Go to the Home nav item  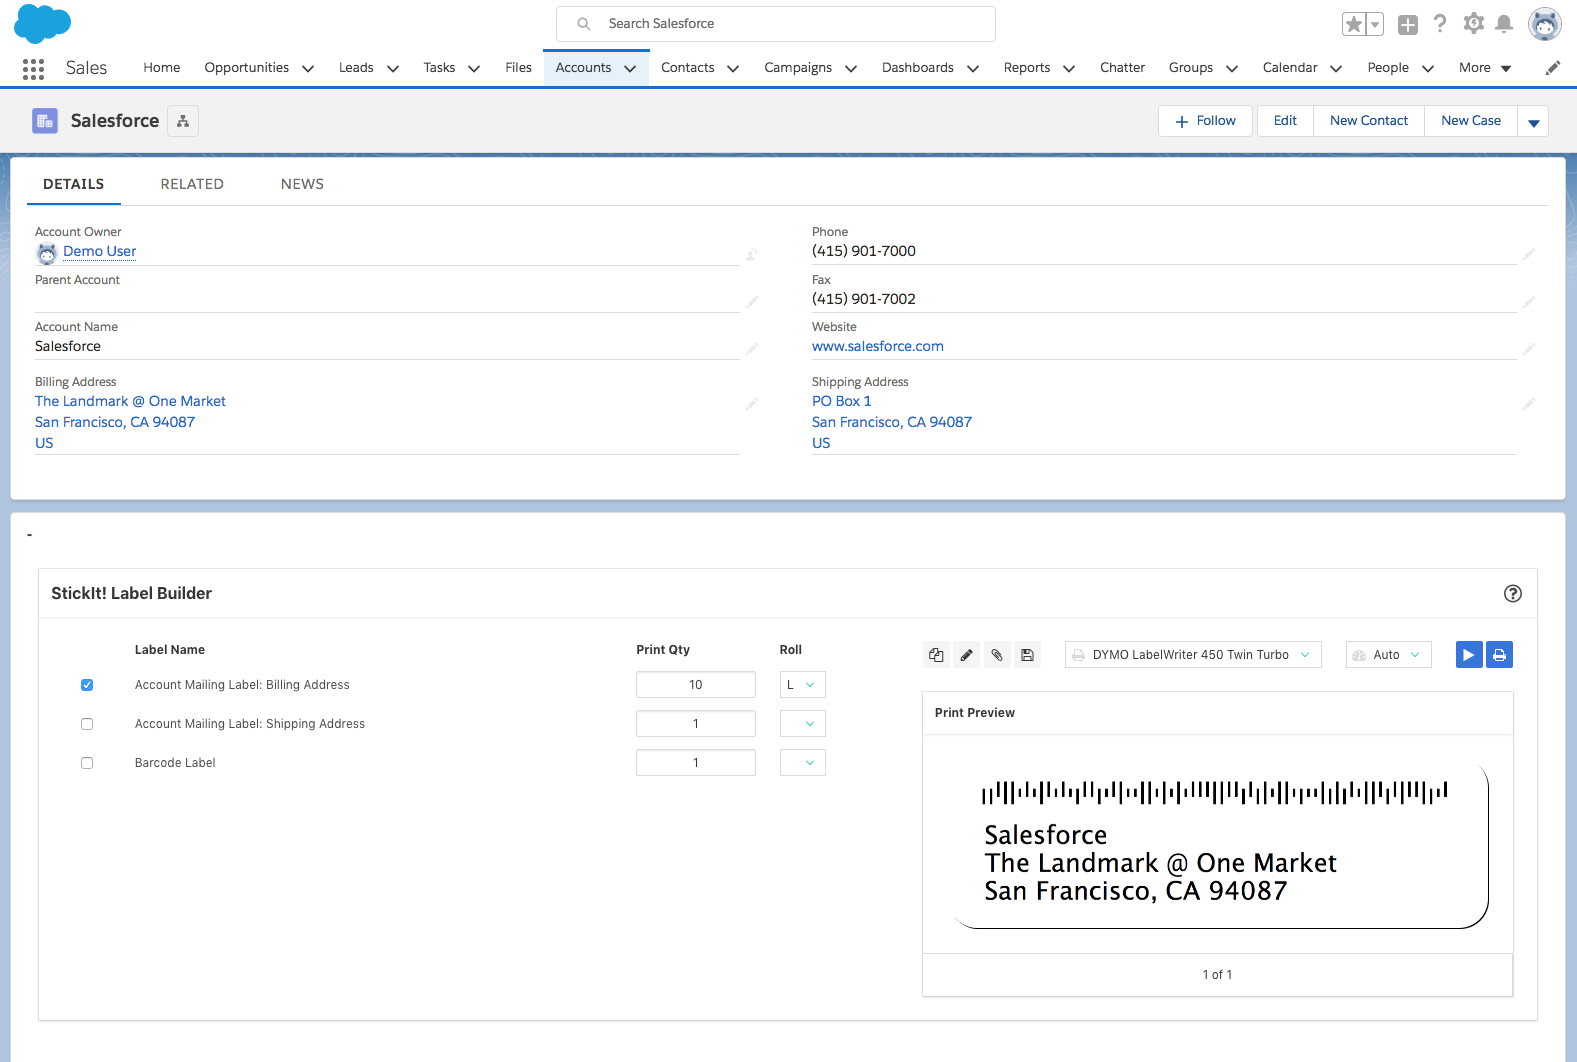pyautogui.click(x=162, y=68)
